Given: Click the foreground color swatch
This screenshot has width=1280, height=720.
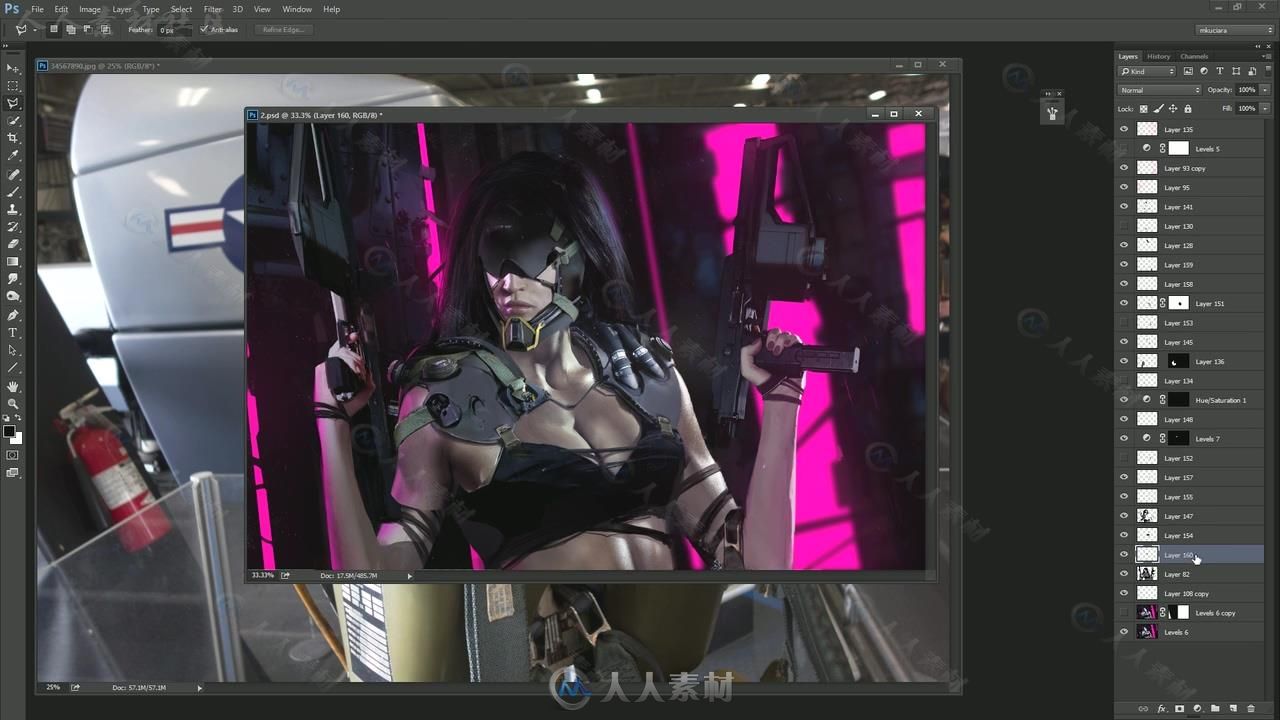Looking at the screenshot, I should (x=9, y=431).
